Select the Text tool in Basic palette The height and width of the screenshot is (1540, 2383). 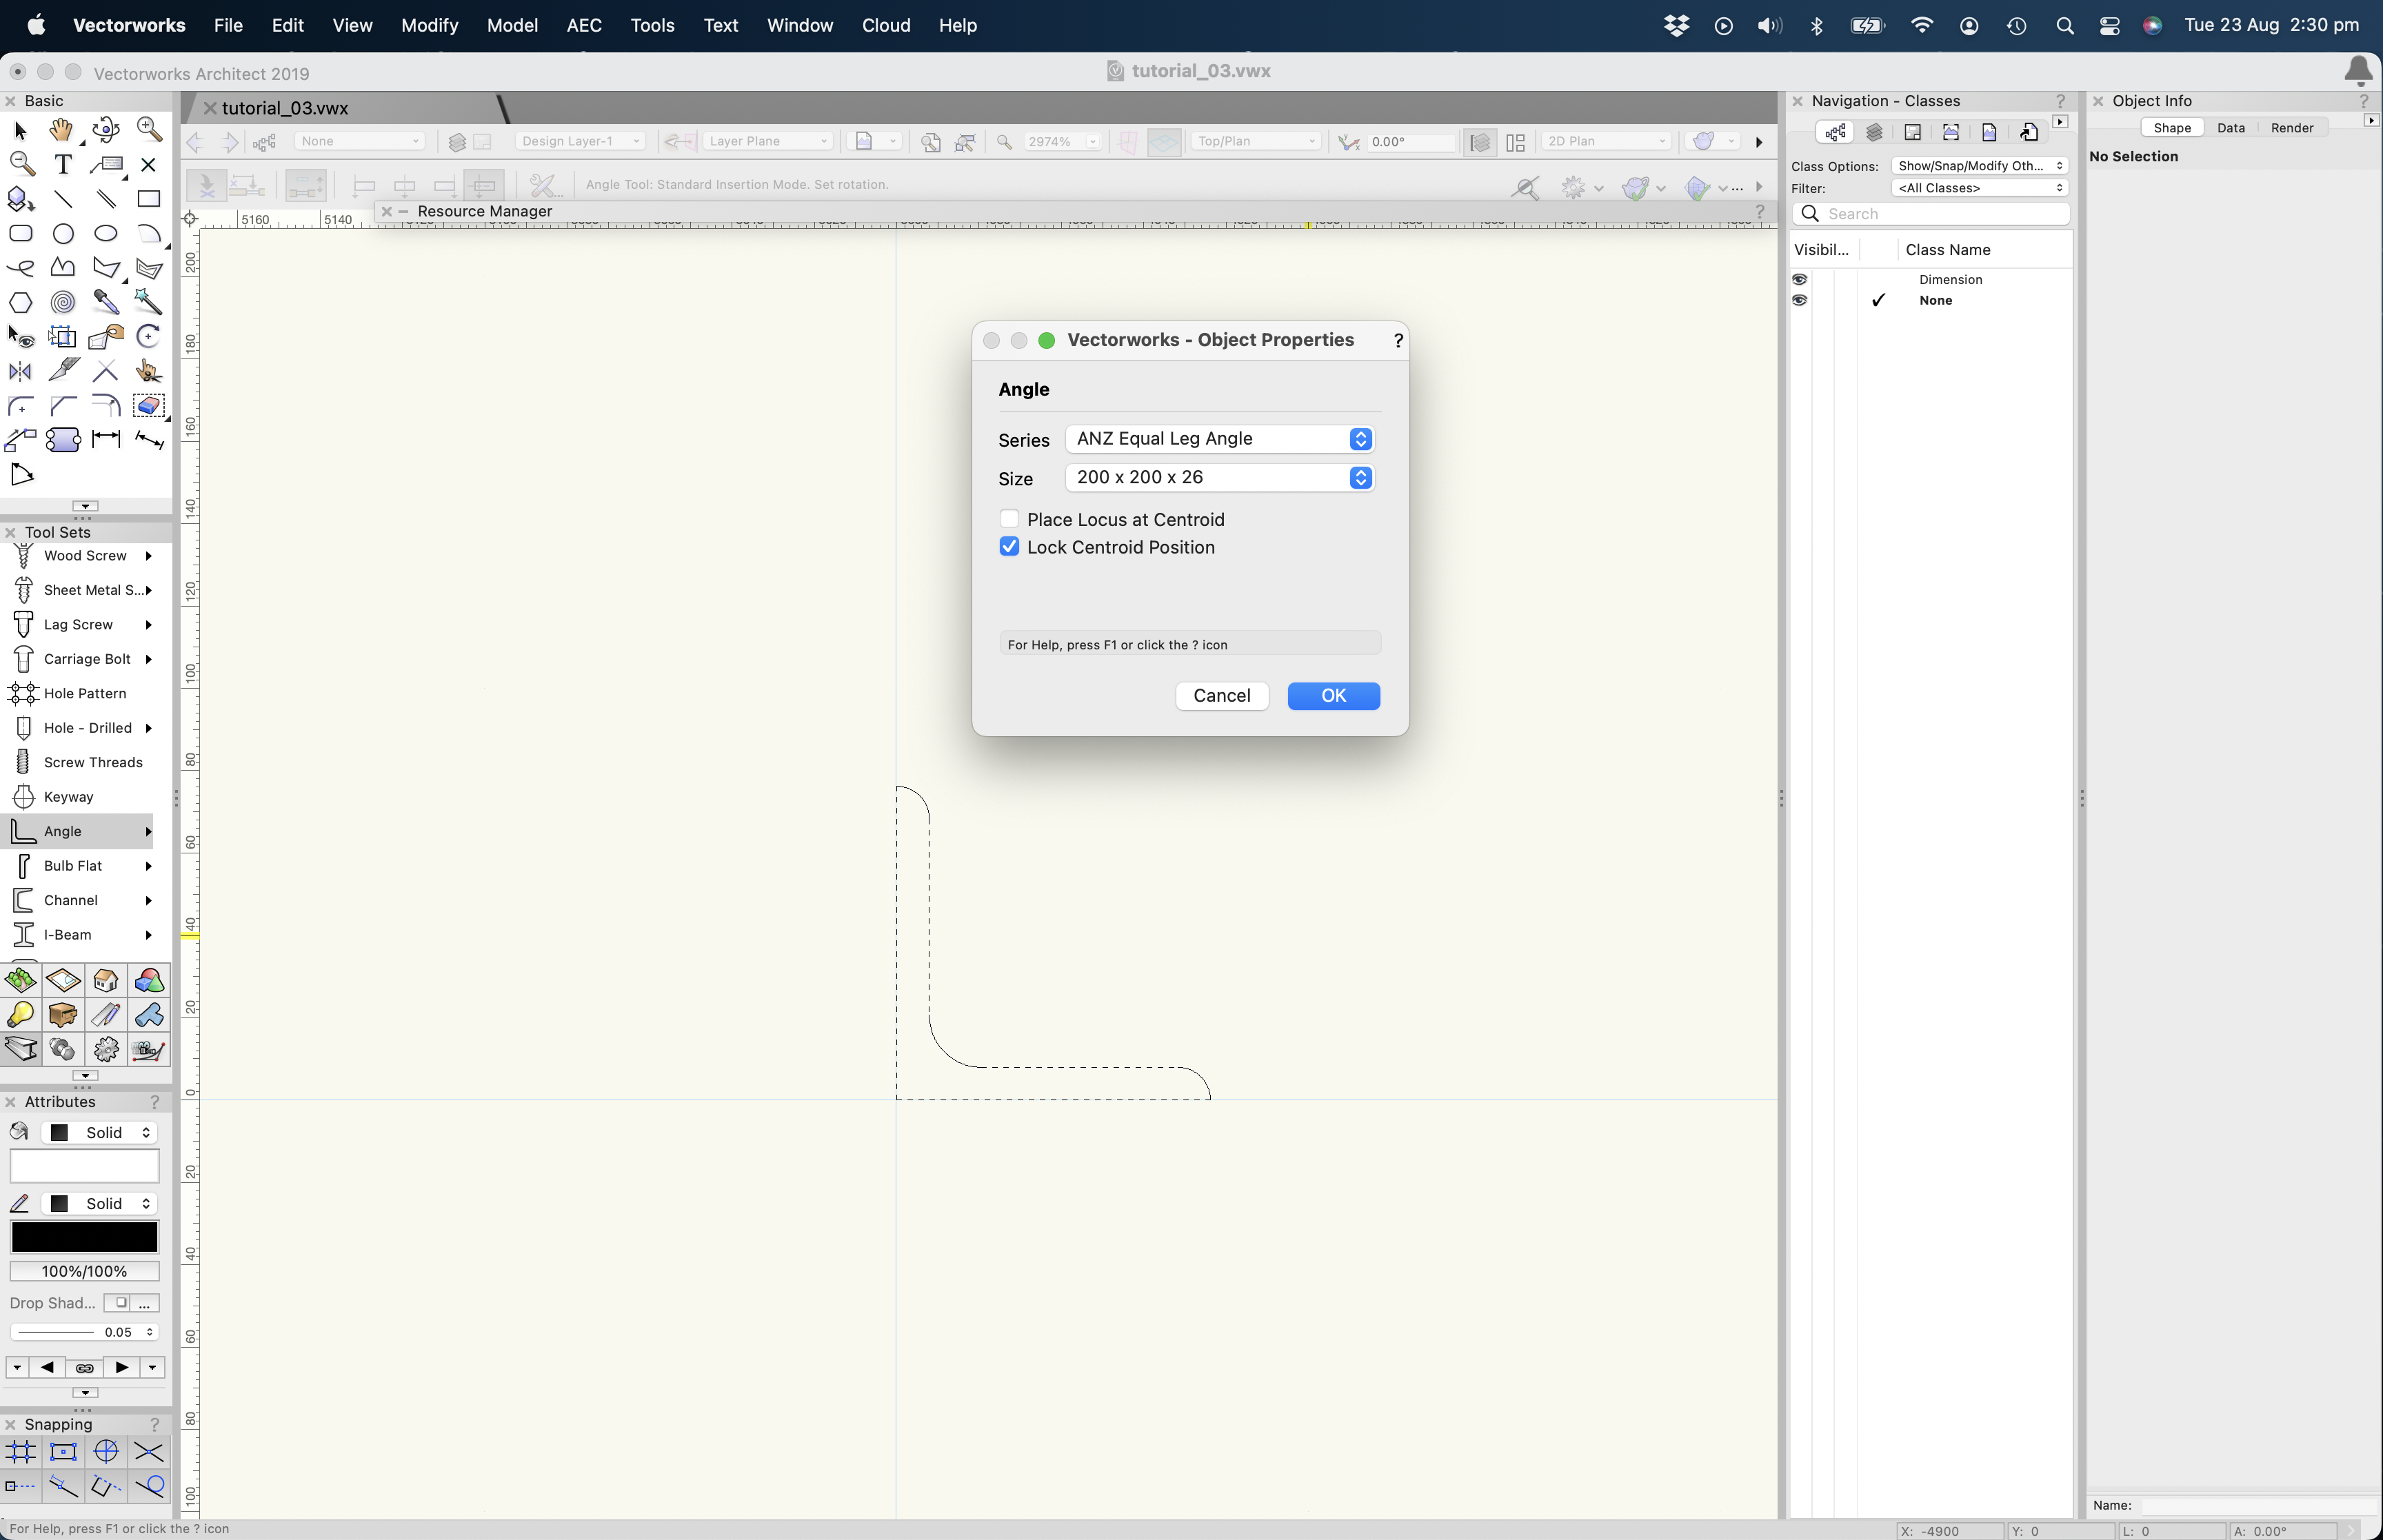[x=63, y=165]
